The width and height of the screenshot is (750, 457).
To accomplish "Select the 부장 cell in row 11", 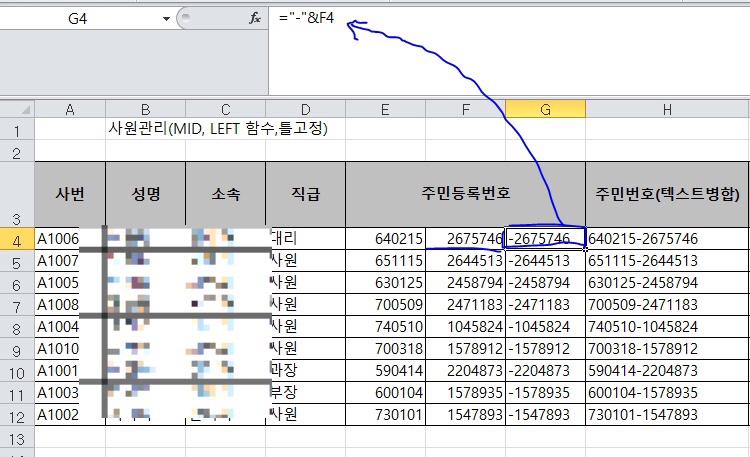I will pos(305,393).
